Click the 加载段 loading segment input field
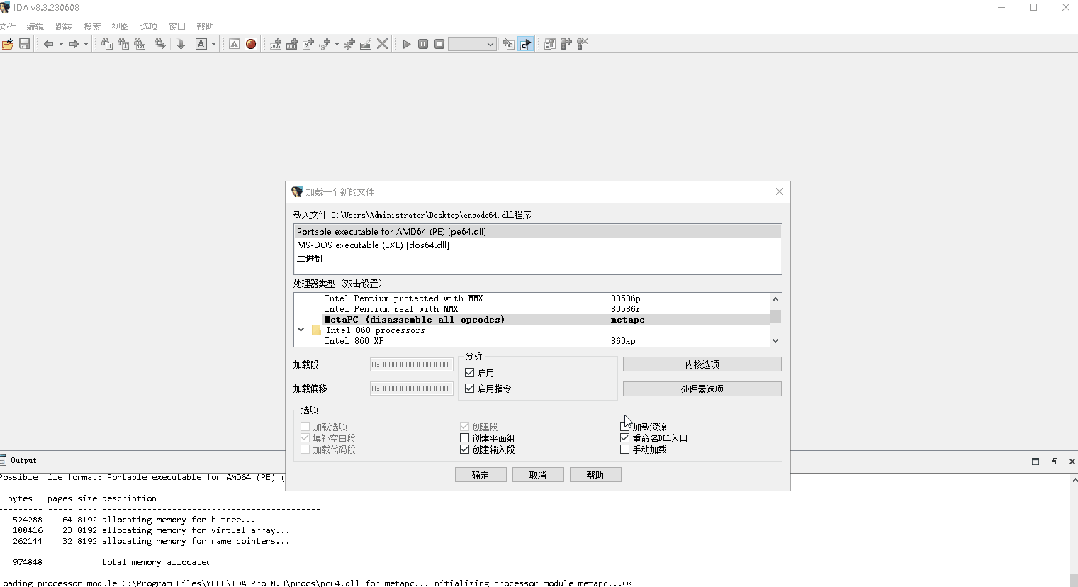The image size is (1078, 587). pos(411,364)
